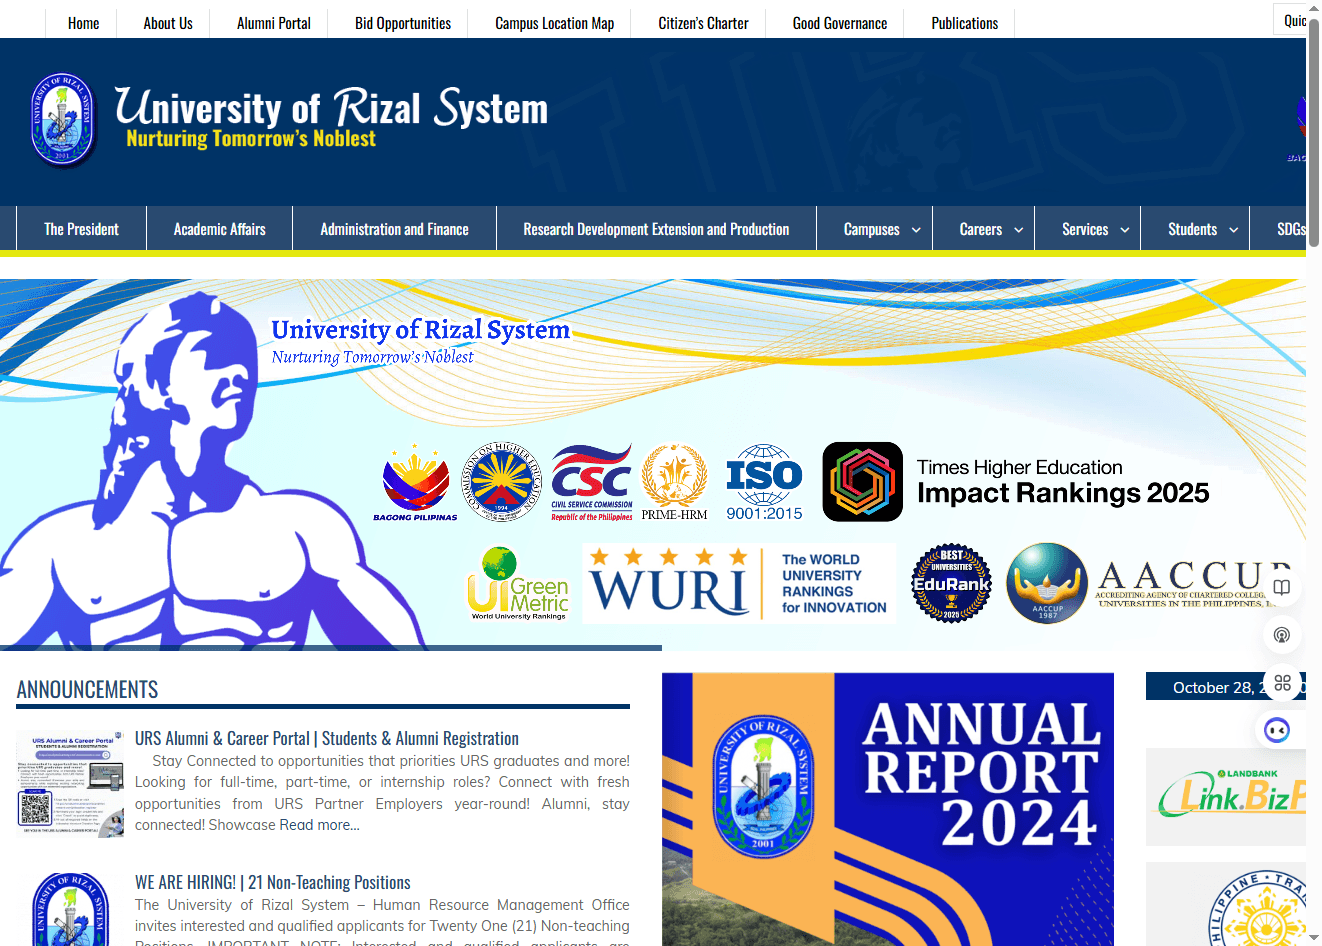Click Read more in alumni portal announcement
Screen dimensions: 1322x946
coord(319,825)
